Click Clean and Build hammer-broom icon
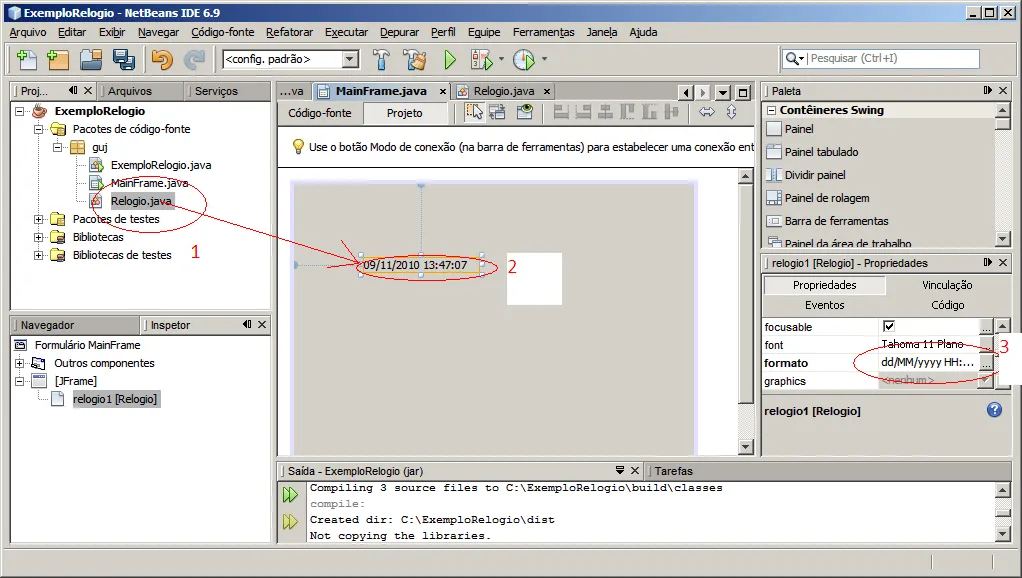The image size is (1022, 578). 415,59
